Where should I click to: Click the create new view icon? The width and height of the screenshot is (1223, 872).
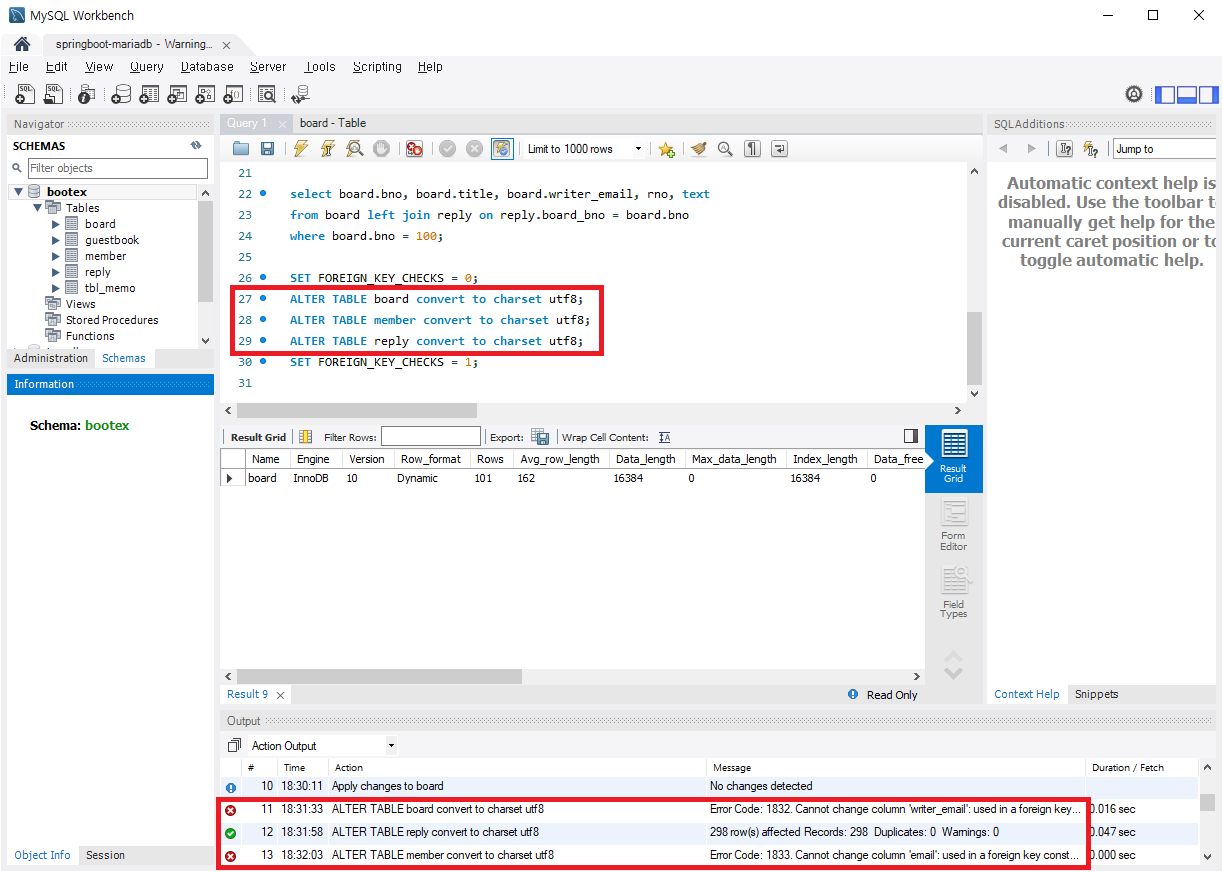click(177, 94)
